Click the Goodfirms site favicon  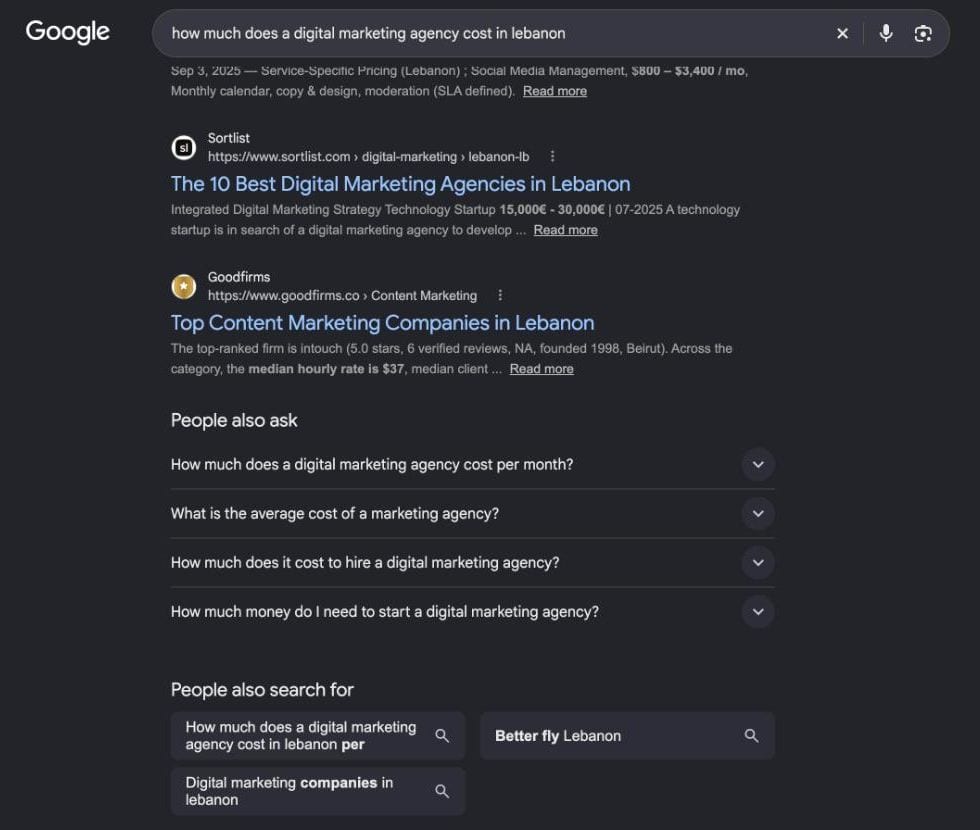184,286
